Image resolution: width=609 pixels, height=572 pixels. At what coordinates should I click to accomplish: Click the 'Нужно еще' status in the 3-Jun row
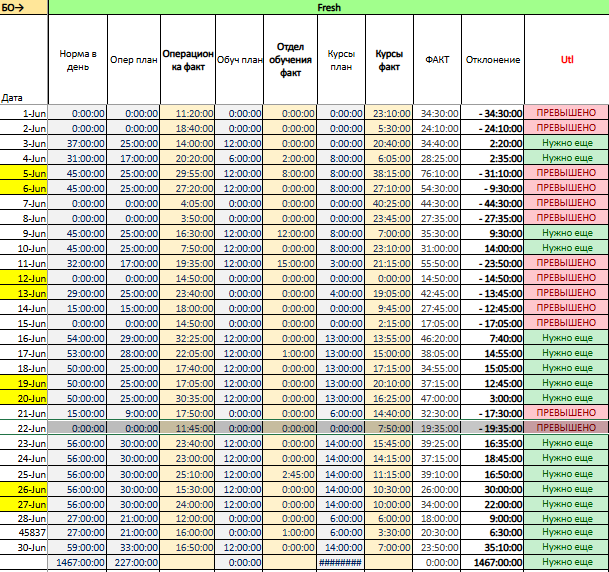(x=567, y=143)
